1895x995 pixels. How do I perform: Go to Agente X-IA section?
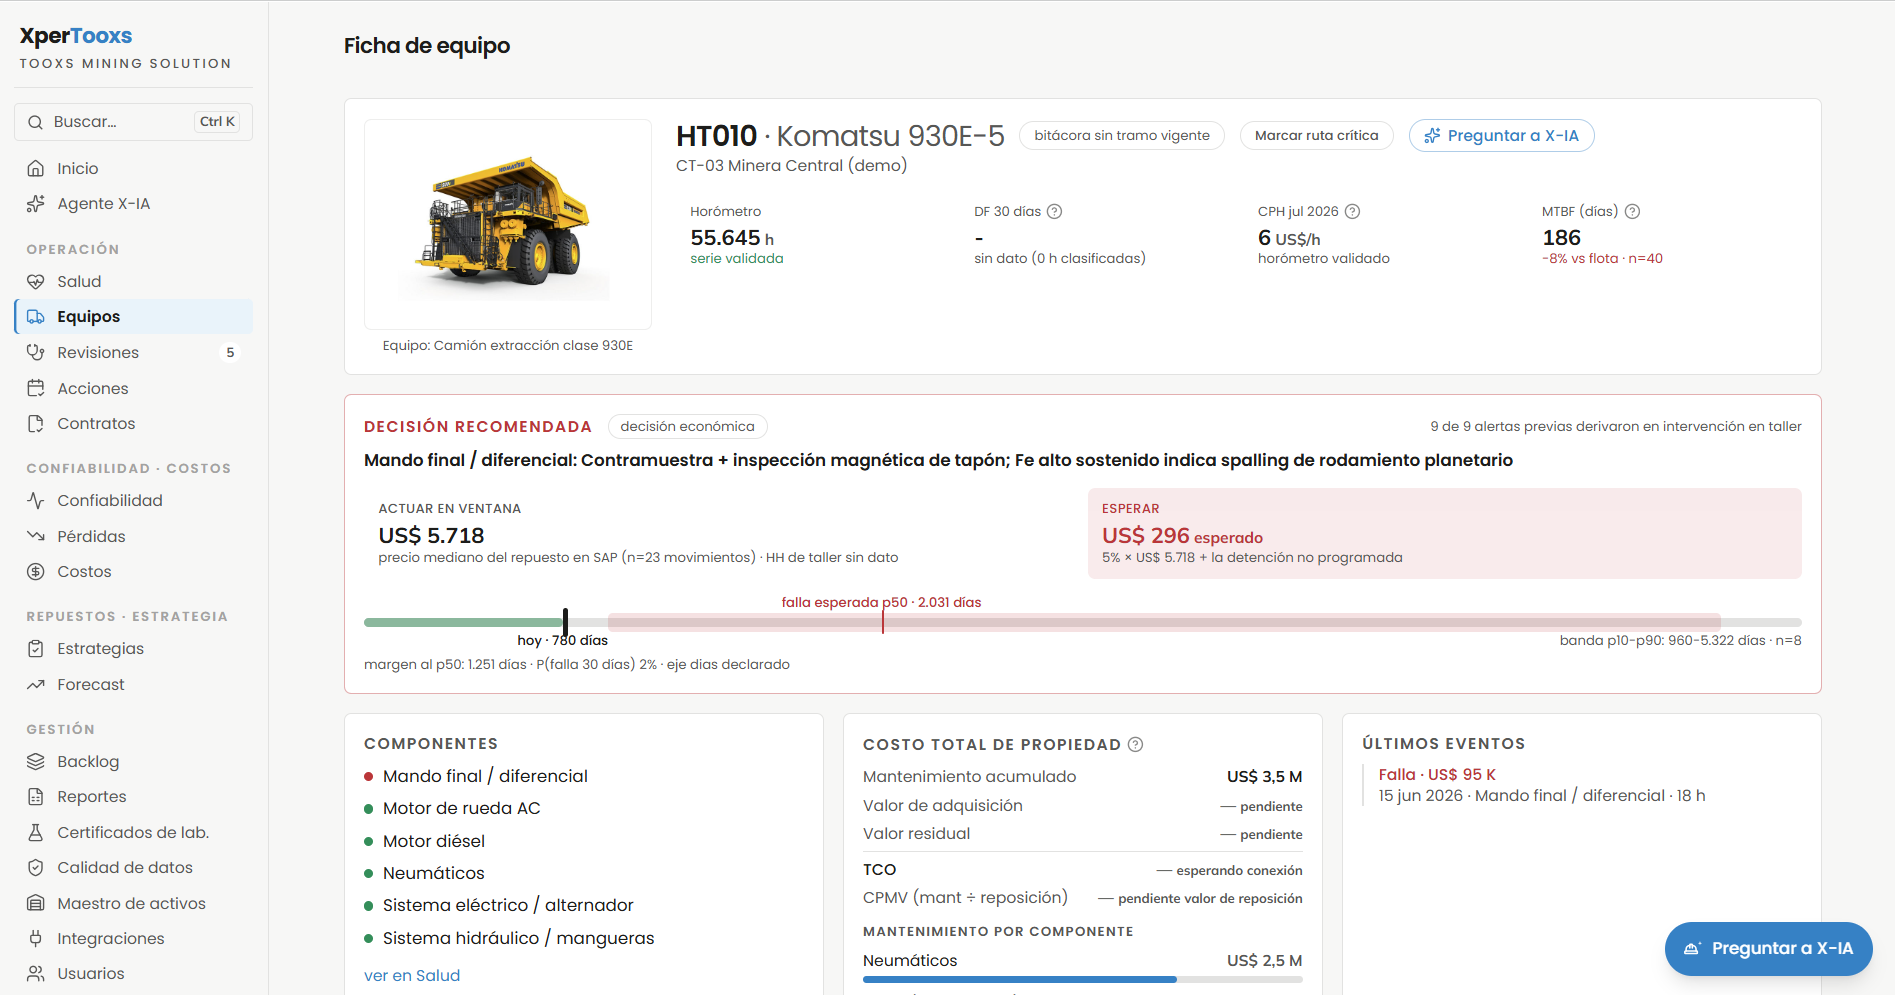pyautogui.click(x=133, y=204)
